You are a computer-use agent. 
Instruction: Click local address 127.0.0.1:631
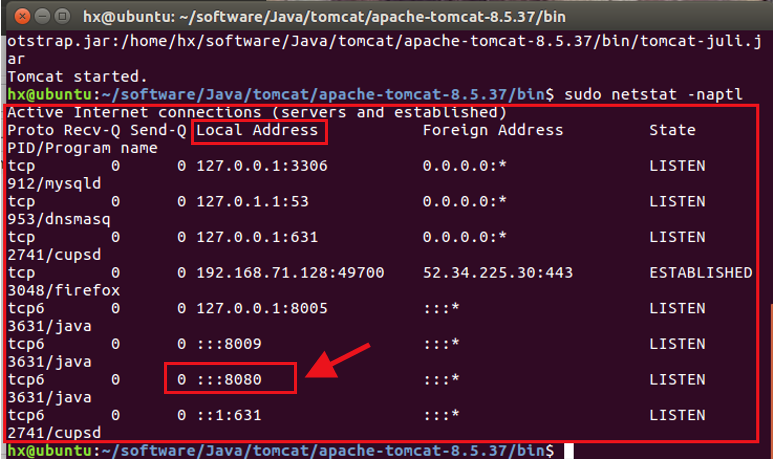pos(257,237)
